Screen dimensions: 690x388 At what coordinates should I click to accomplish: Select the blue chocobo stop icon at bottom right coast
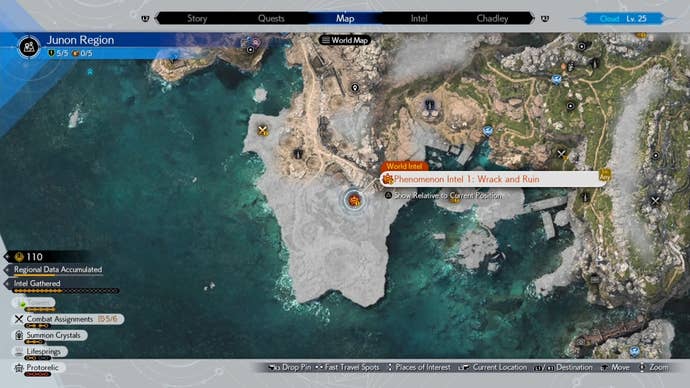634,351
